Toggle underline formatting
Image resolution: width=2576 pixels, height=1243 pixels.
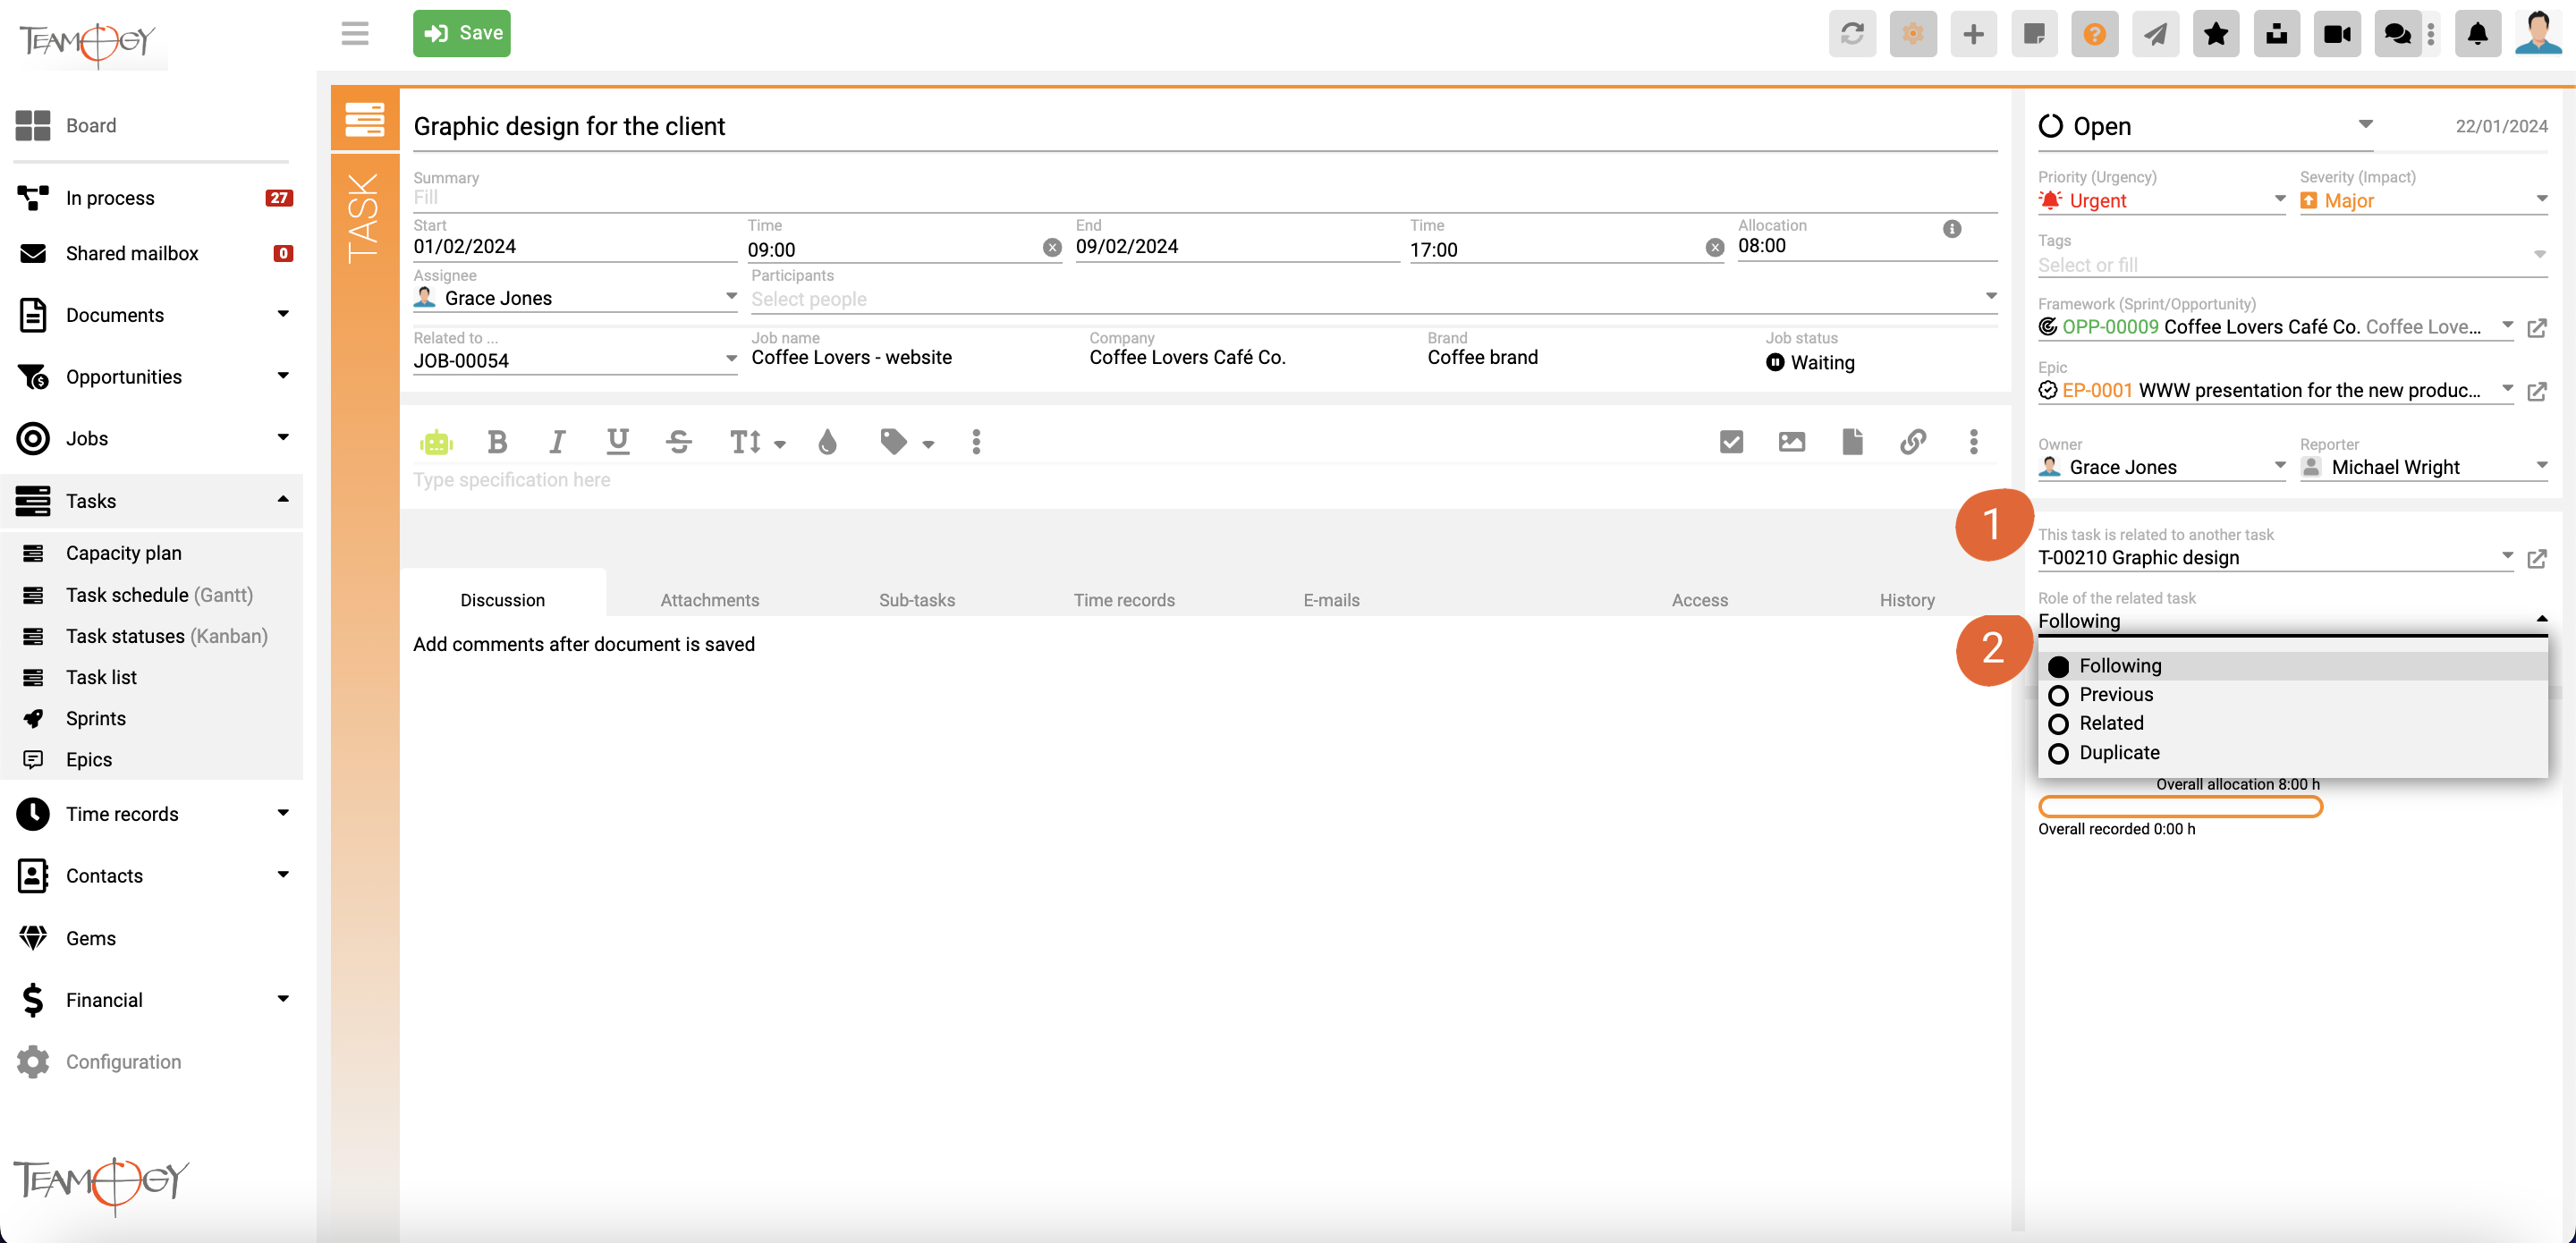coord(618,442)
